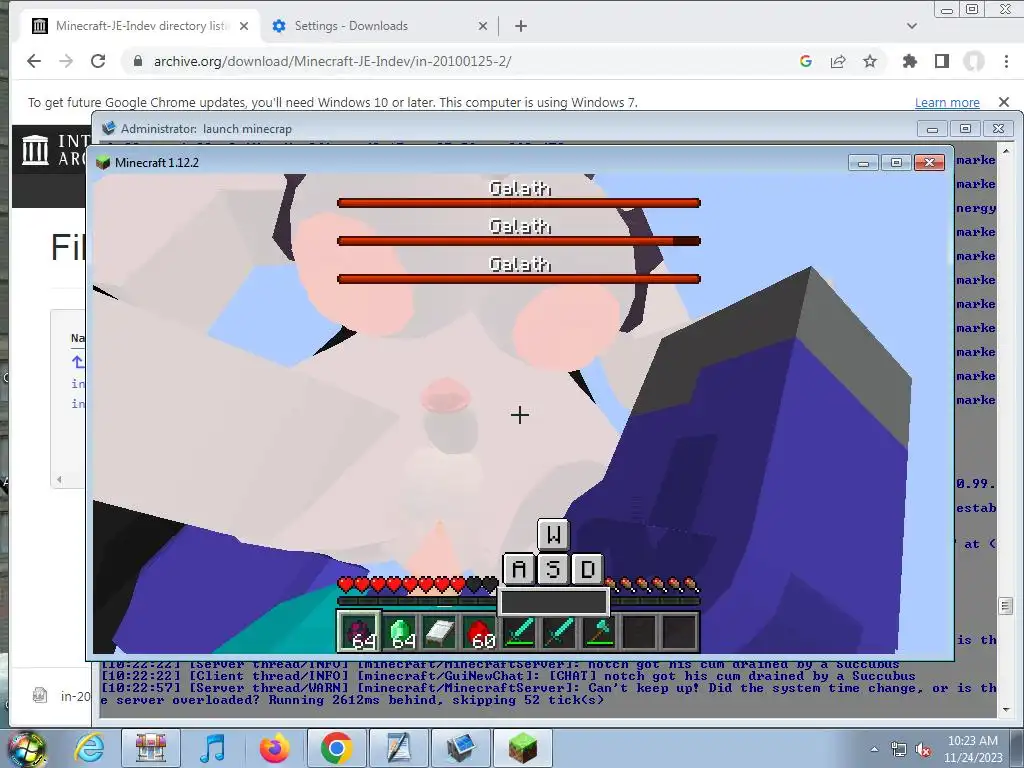Viewport: 1024px width, 768px height.
Task: View site security lock info
Action: tap(137, 61)
